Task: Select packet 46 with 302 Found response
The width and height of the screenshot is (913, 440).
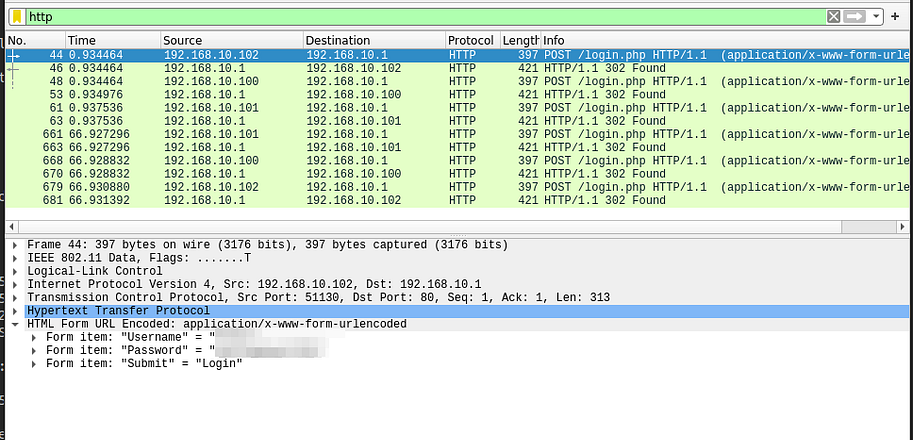Action: (x=300, y=69)
